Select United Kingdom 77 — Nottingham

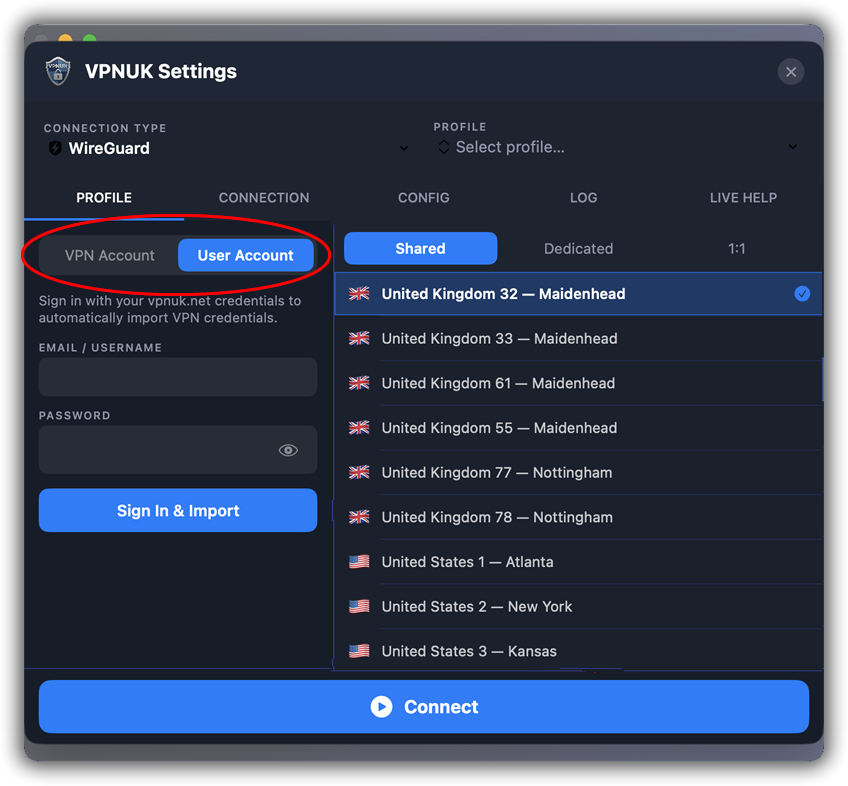578,473
